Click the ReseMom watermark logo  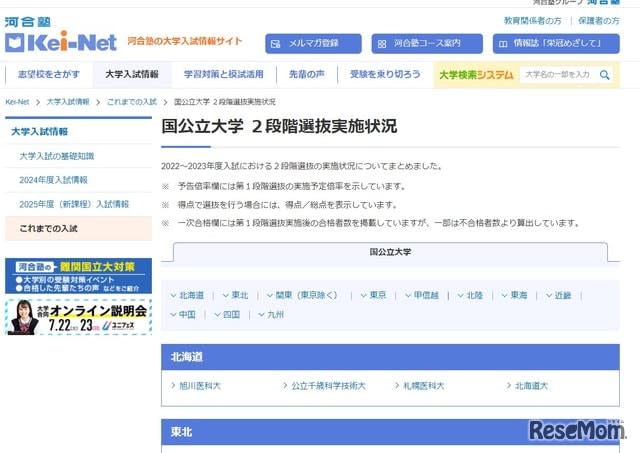[577, 430]
